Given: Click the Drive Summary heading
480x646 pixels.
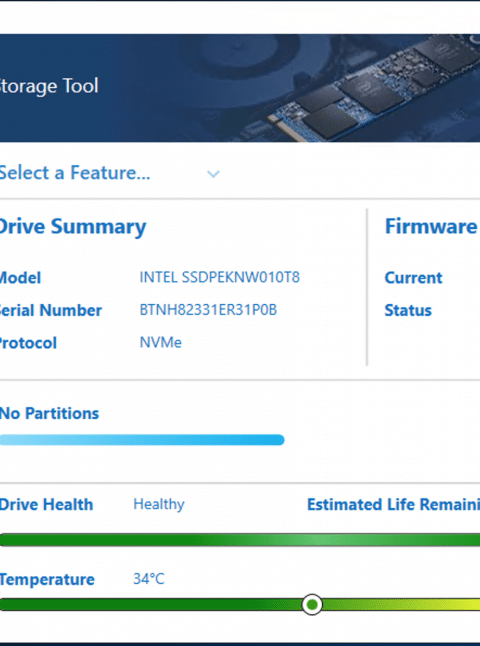Looking at the screenshot, I should tap(73, 227).
